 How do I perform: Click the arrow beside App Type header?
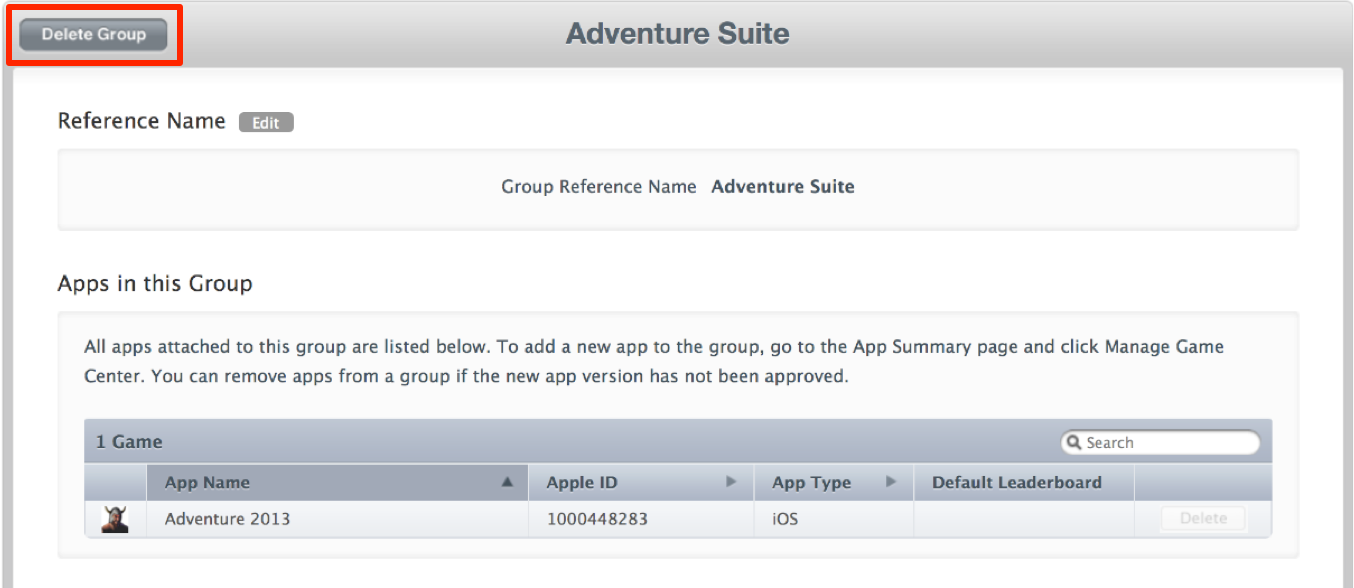pyautogui.click(x=891, y=482)
